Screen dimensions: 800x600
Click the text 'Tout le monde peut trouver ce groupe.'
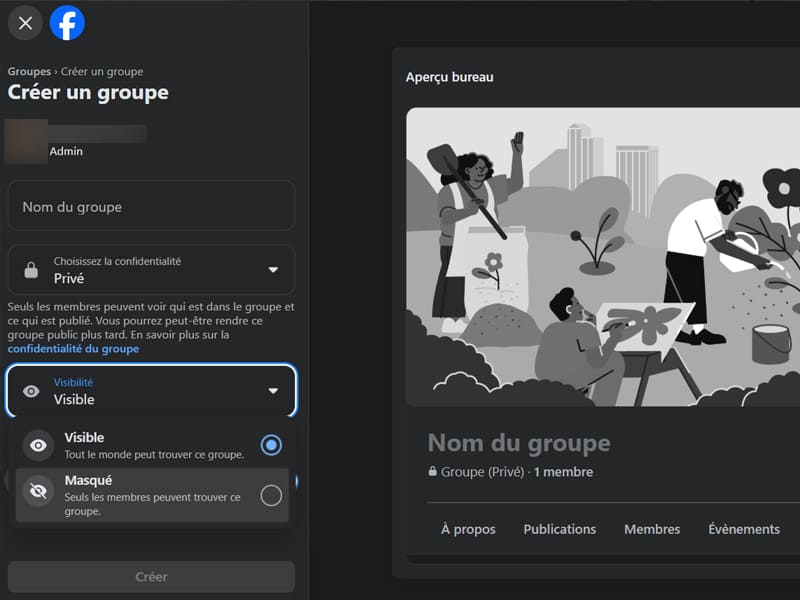tap(154, 454)
